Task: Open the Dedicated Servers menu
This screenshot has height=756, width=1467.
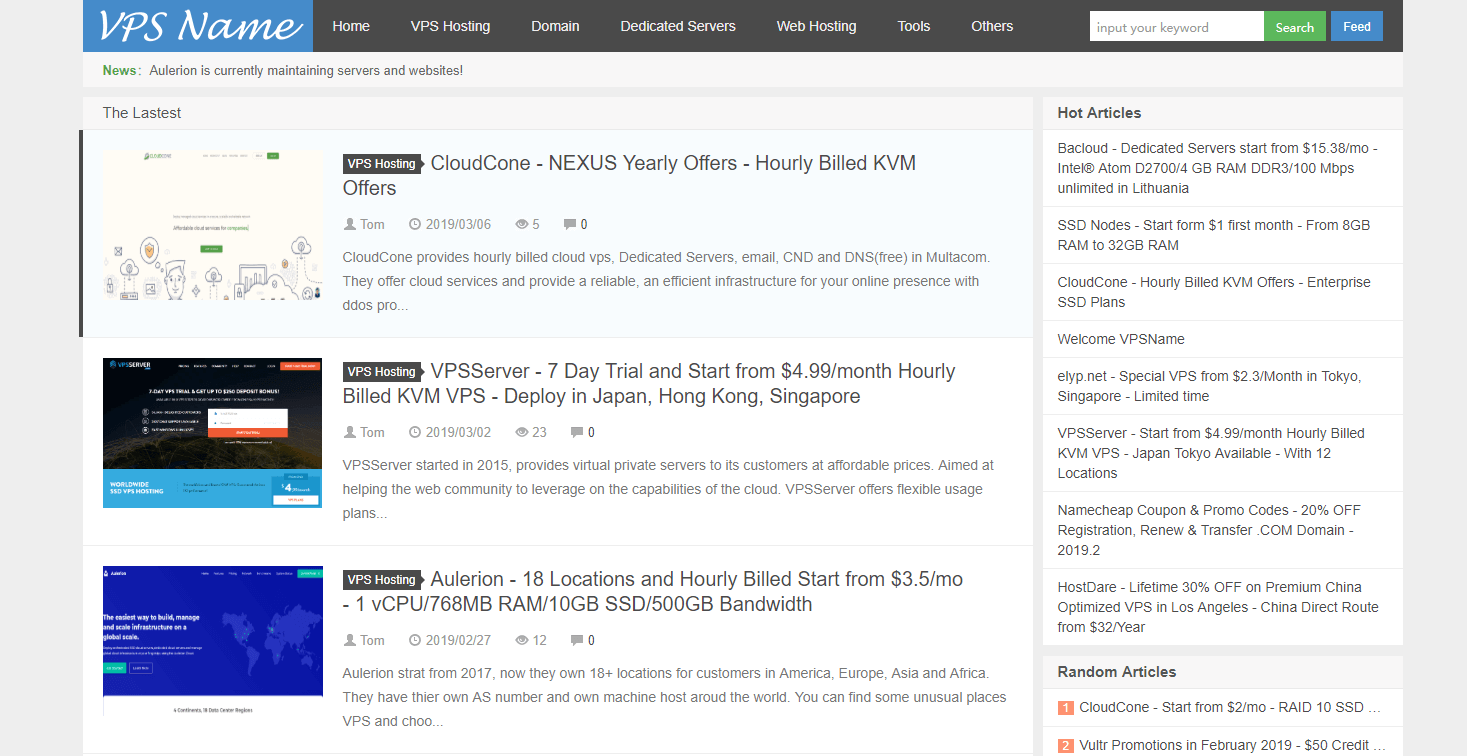Action: [678, 26]
